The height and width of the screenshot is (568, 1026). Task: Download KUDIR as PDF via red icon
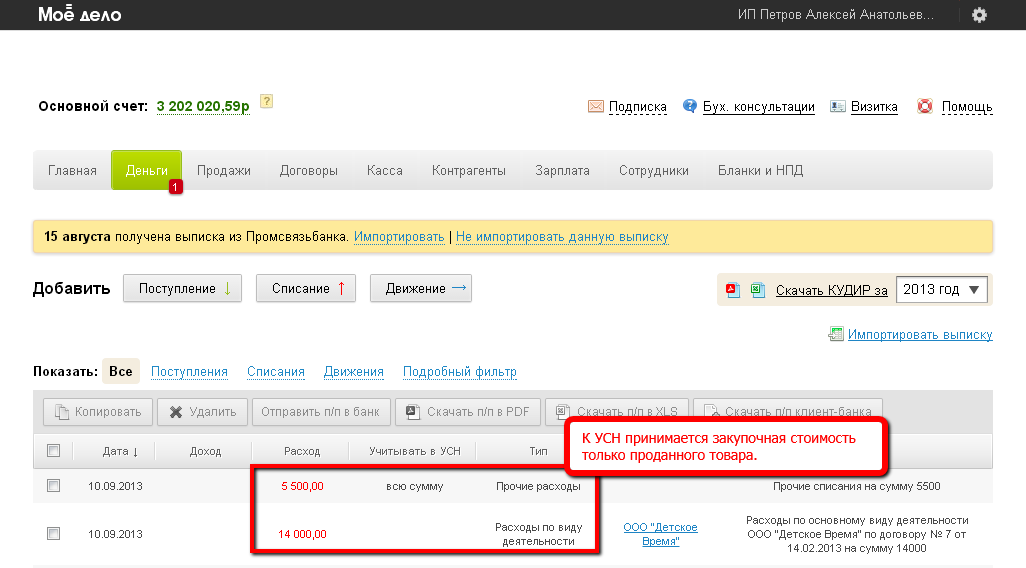tap(733, 289)
